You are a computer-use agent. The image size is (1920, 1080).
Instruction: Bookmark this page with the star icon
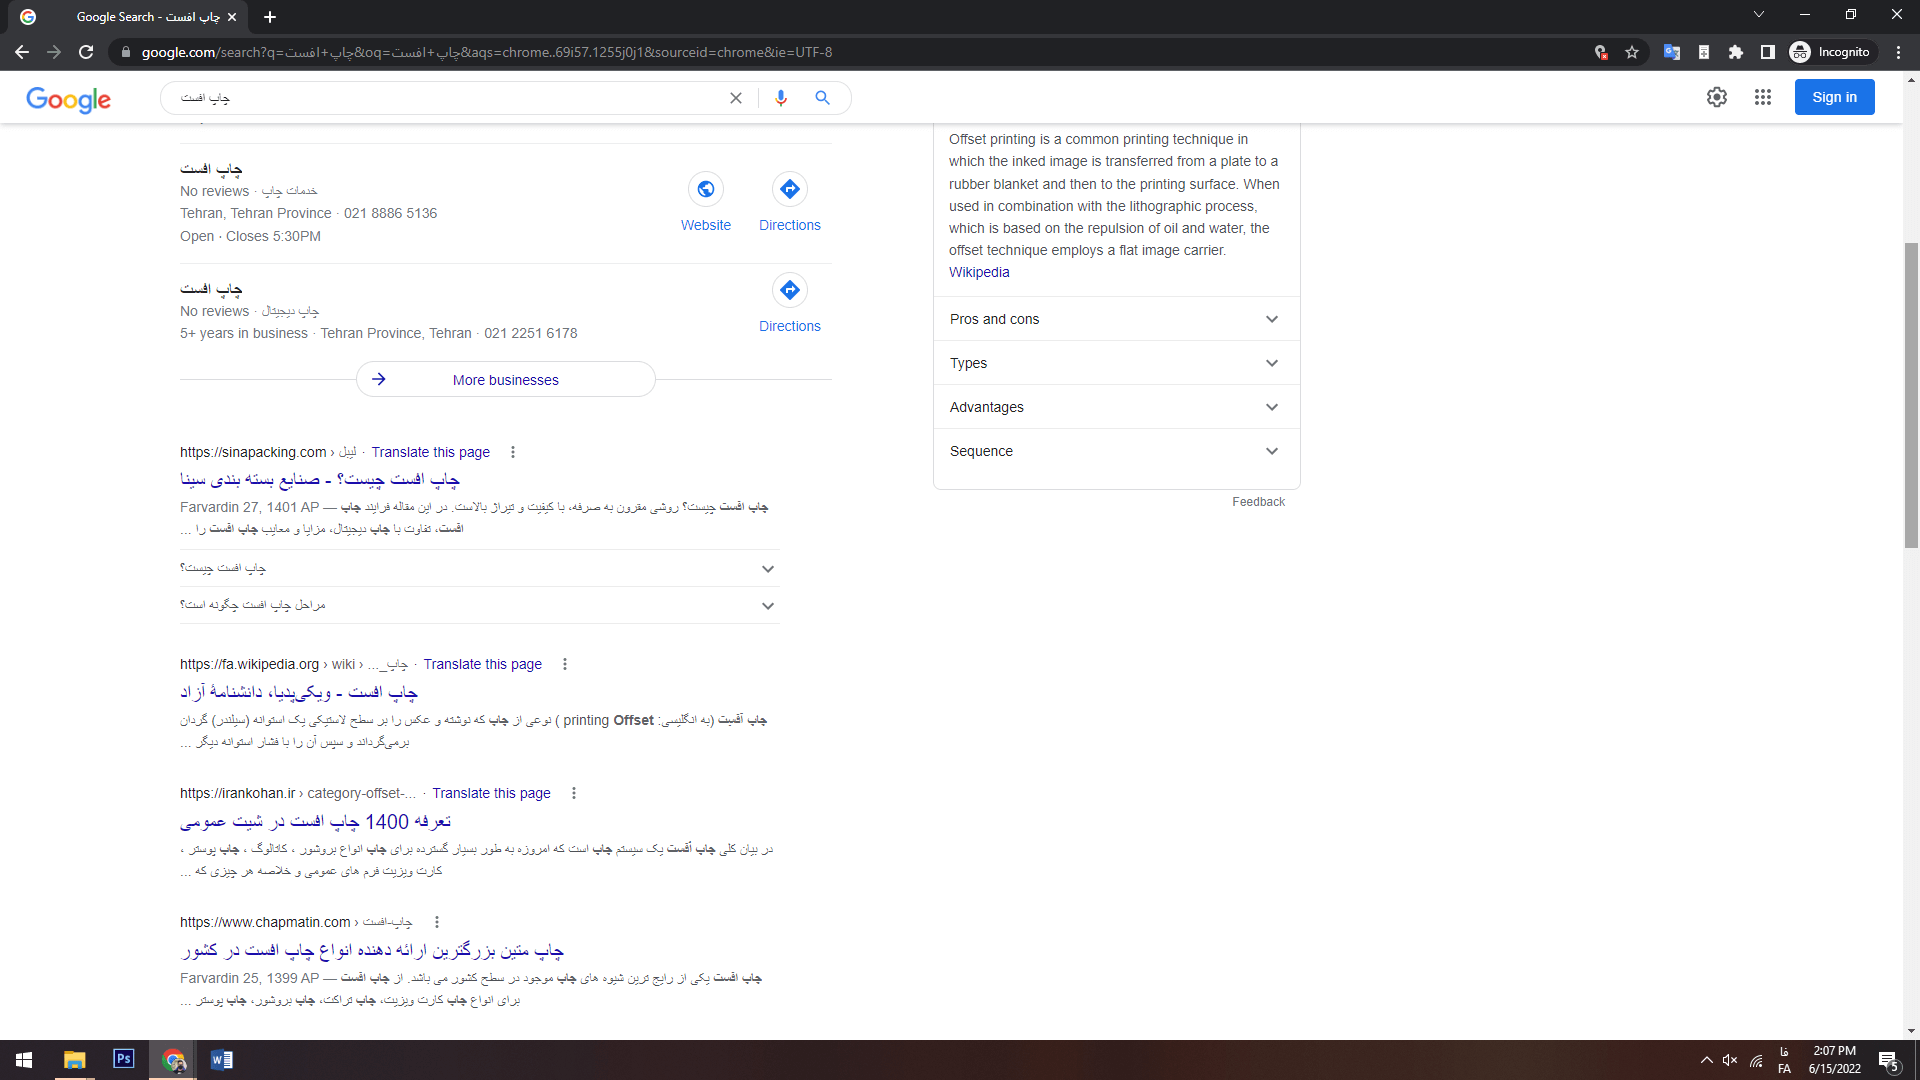1632,52
